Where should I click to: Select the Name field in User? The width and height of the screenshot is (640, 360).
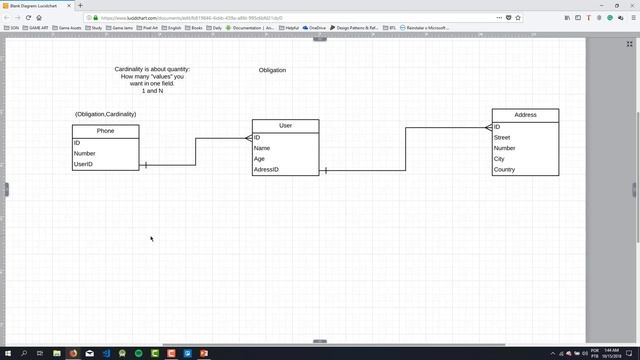[262, 148]
